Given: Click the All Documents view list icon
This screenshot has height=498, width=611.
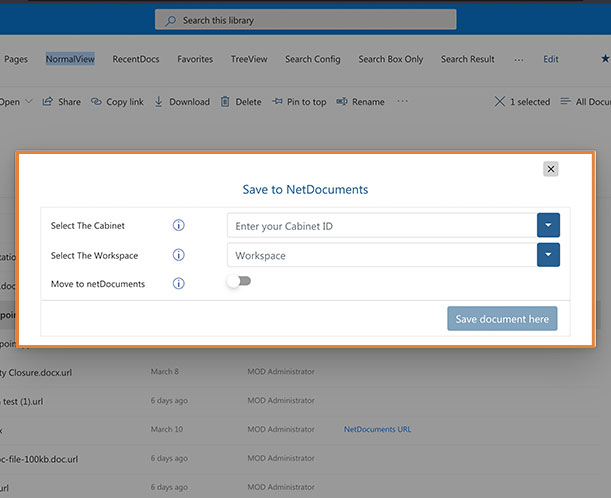Looking at the screenshot, I should click(x=565, y=102).
